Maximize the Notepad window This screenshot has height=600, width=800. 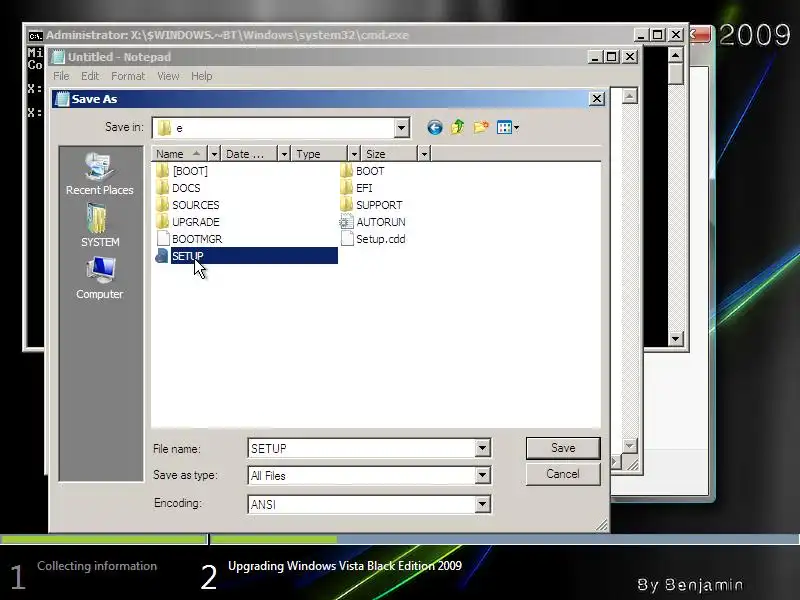click(611, 57)
